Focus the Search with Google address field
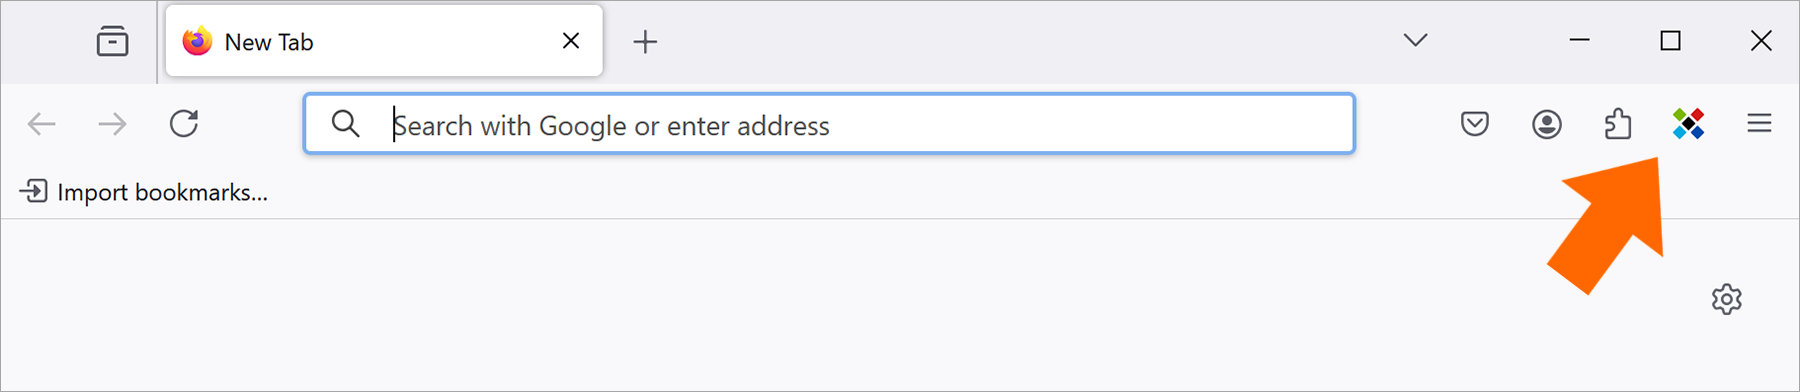Screen dimensions: 1800x392 [x=829, y=124]
